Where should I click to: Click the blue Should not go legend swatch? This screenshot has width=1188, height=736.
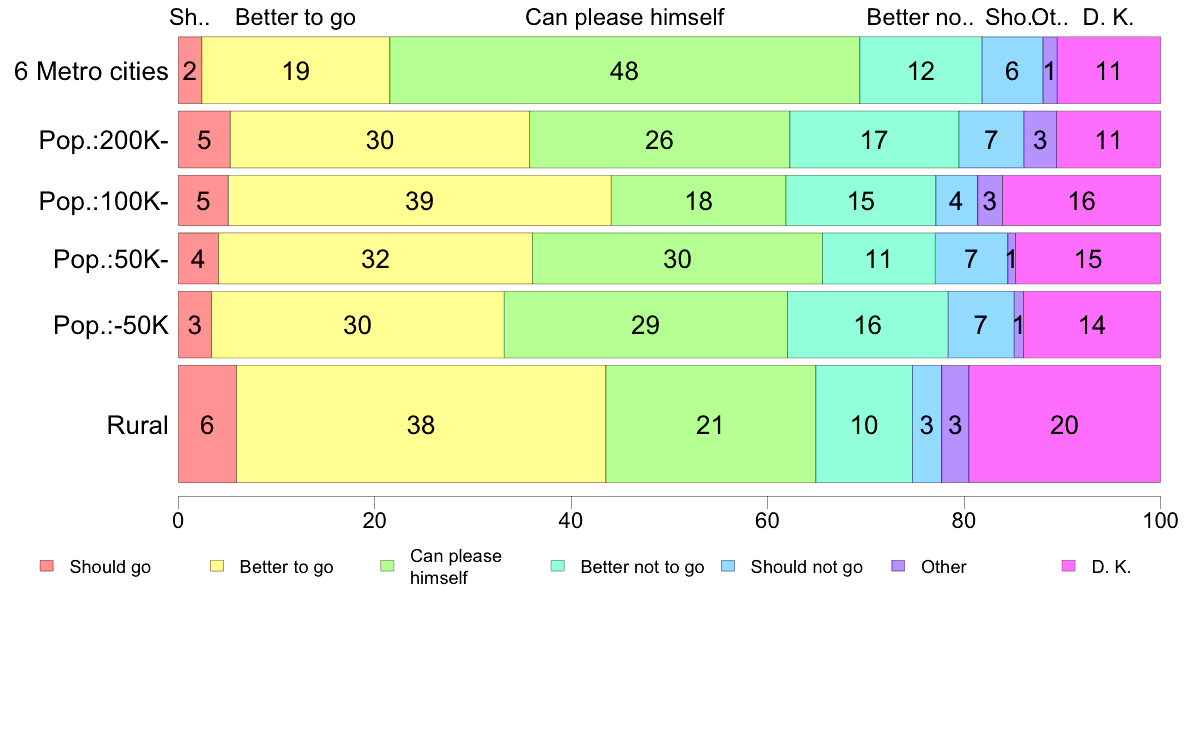pyautogui.click(x=729, y=566)
